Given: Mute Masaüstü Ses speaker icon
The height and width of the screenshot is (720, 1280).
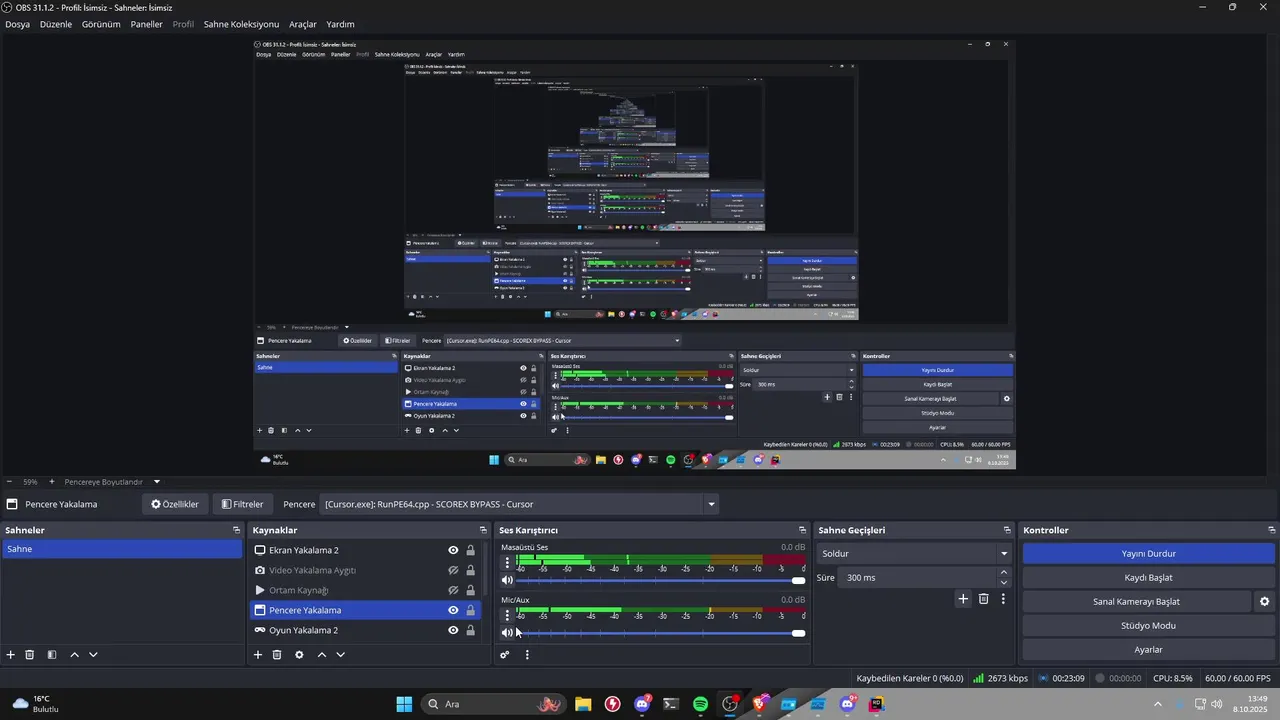Looking at the screenshot, I should coord(507,580).
